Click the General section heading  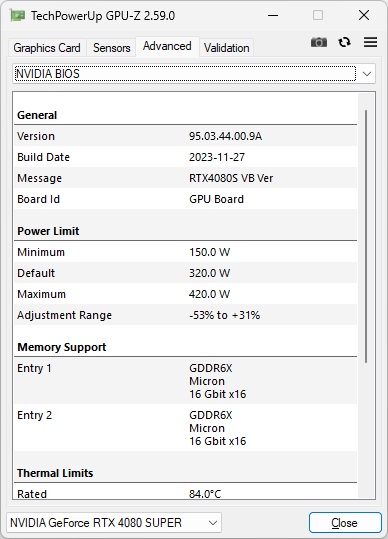(37, 115)
